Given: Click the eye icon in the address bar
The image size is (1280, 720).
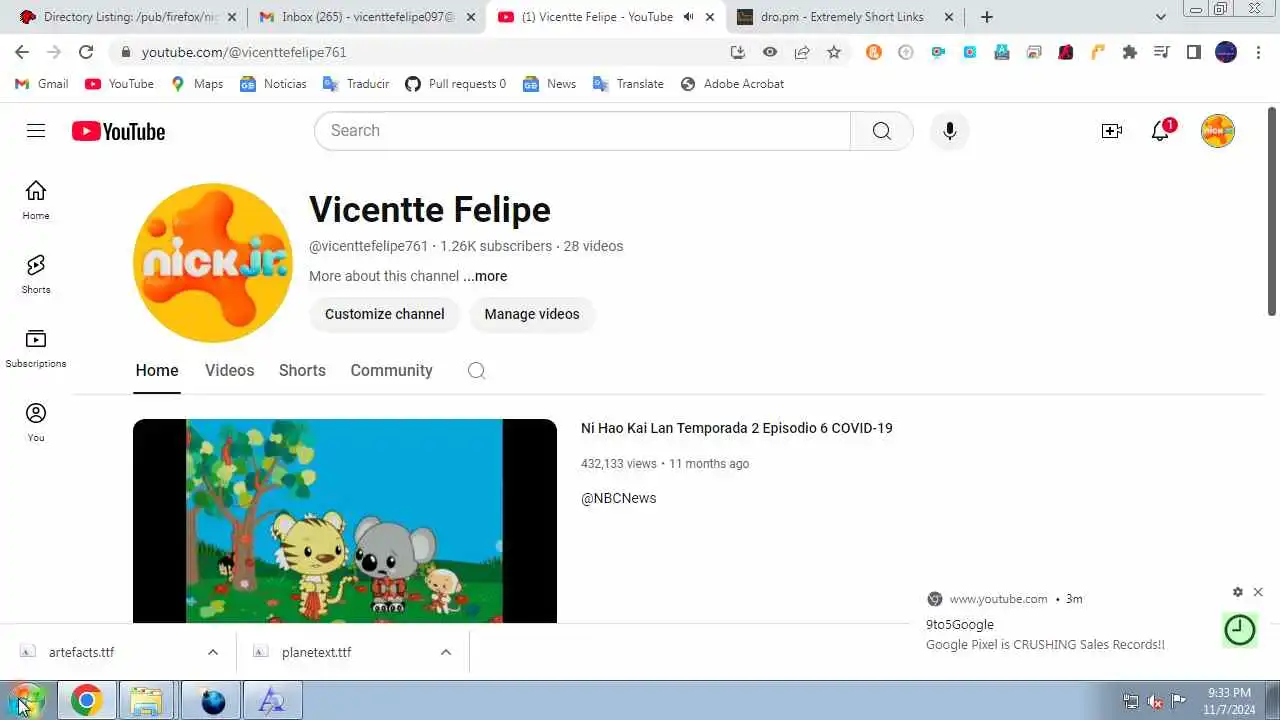Looking at the screenshot, I should [x=770, y=52].
